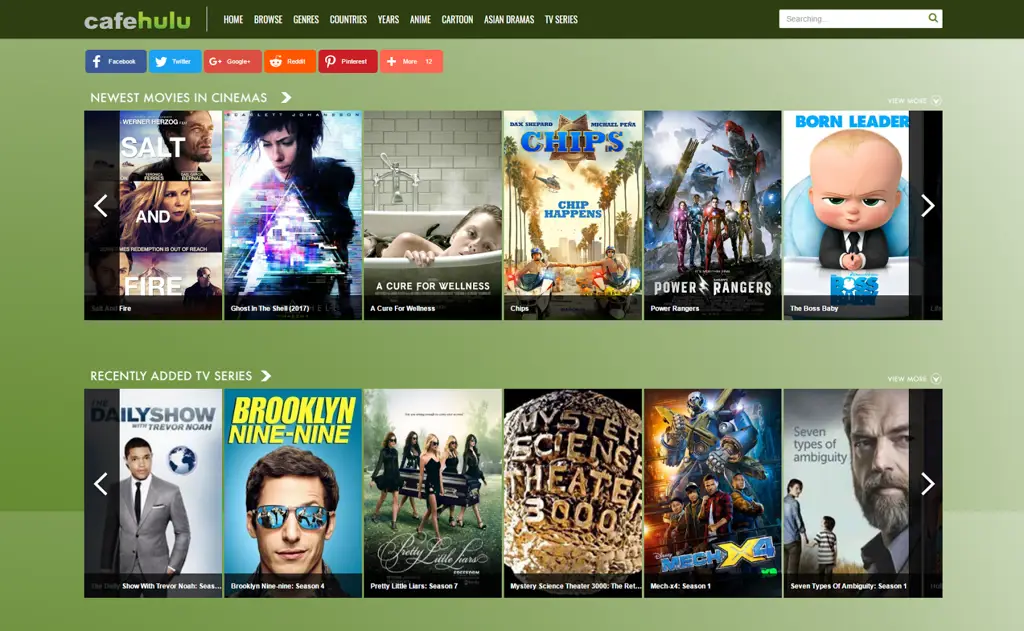Open the Salt And Fire poster
The image size is (1024, 631).
[153, 215]
